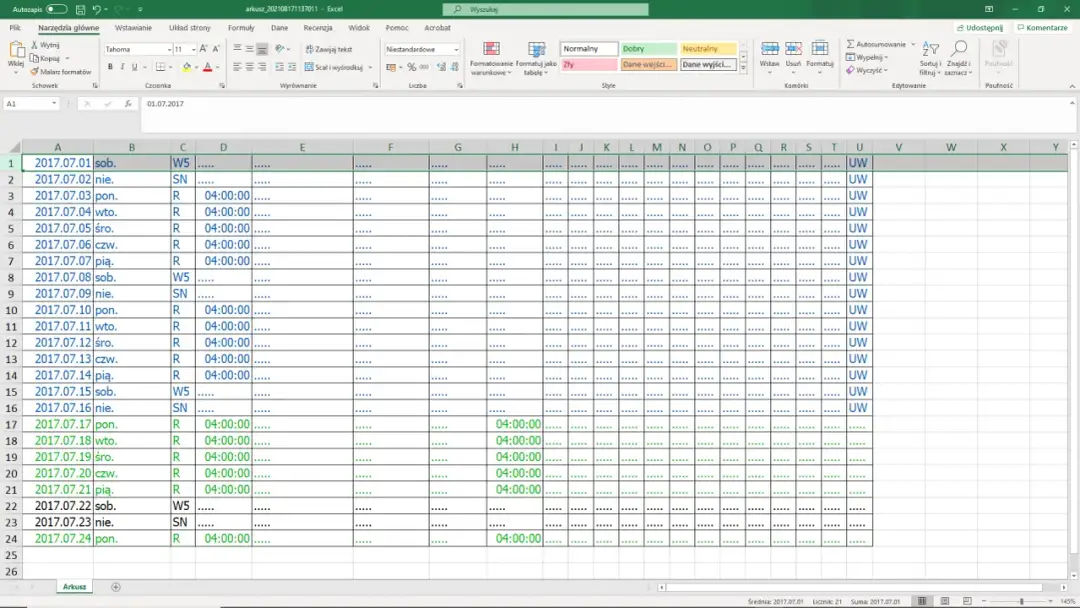Click the Malarz formatów format painter
Image resolution: width=1080 pixels, height=608 pixels.
pyautogui.click(x=62, y=72)
